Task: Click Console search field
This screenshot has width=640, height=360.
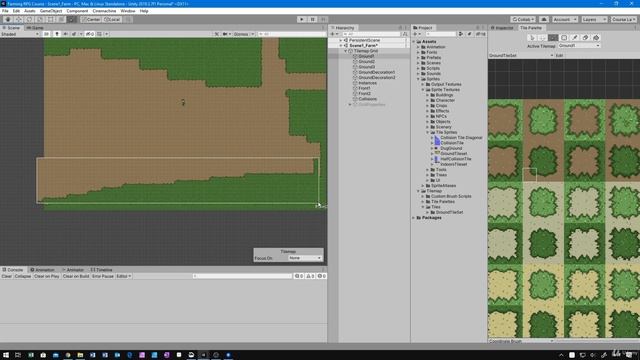Action: click(242, 276)
